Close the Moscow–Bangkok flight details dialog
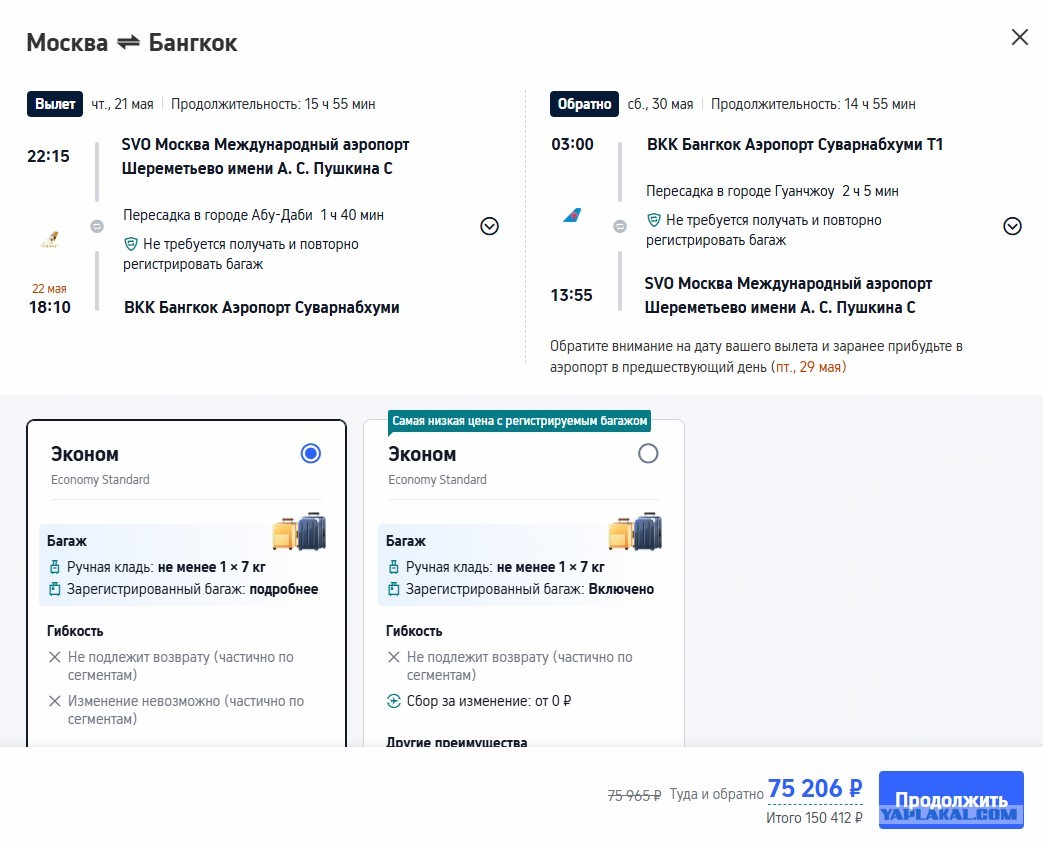 click(1020, 37)
